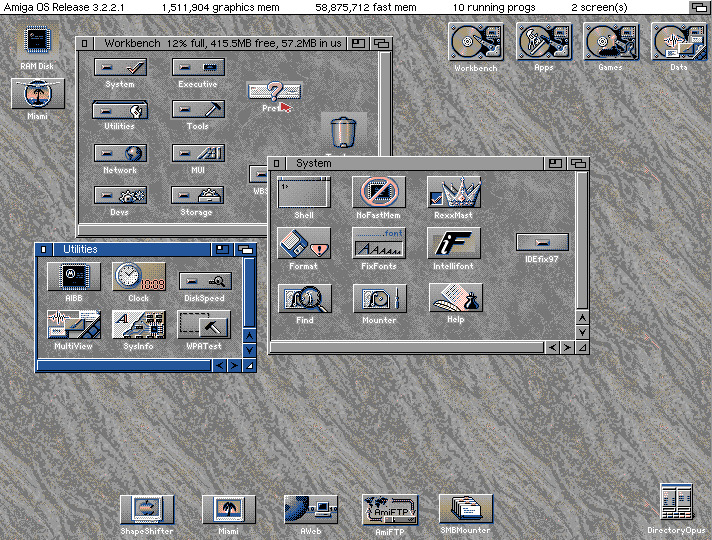Click the System window left scroll arrow
This screenshot has width=712, height=540.
point(552,348)
